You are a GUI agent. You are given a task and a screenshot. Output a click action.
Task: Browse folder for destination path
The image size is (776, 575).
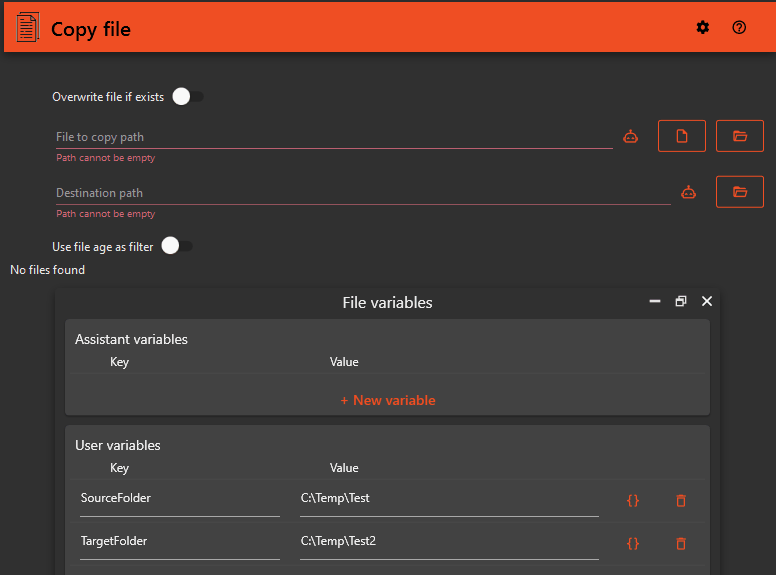click(740, 192)
